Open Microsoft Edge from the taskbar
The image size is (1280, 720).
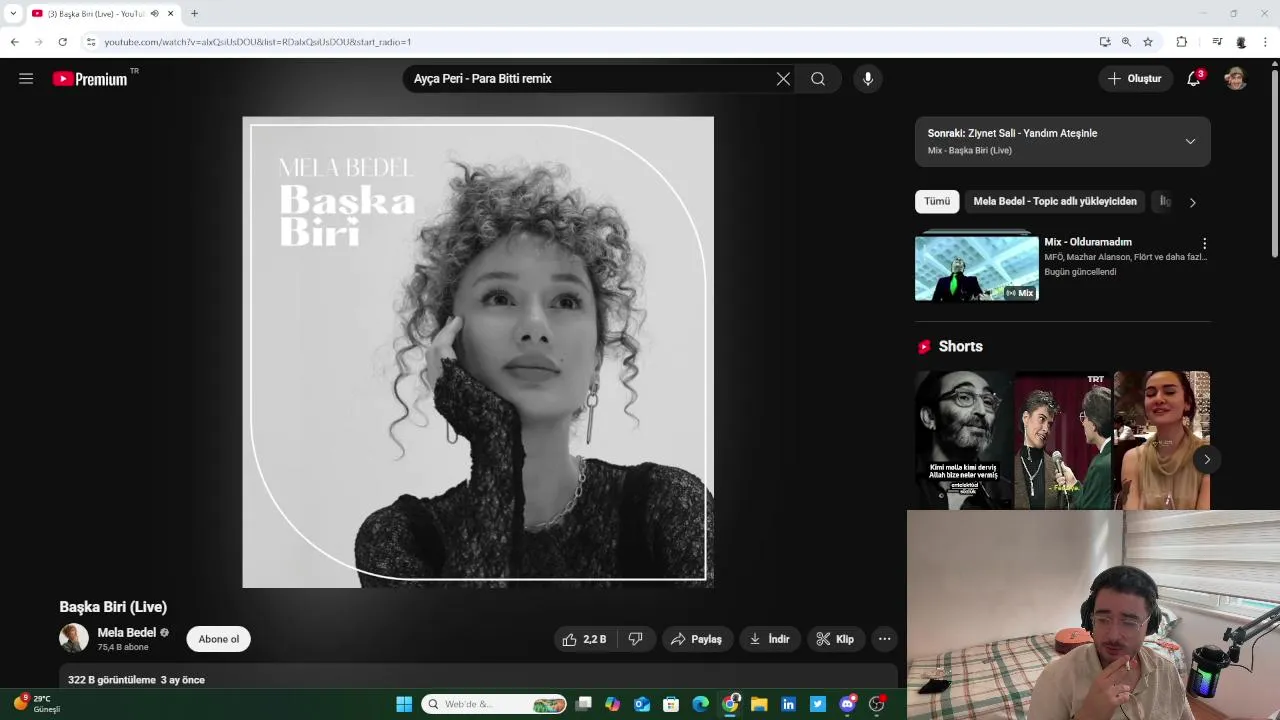[700, 704]
